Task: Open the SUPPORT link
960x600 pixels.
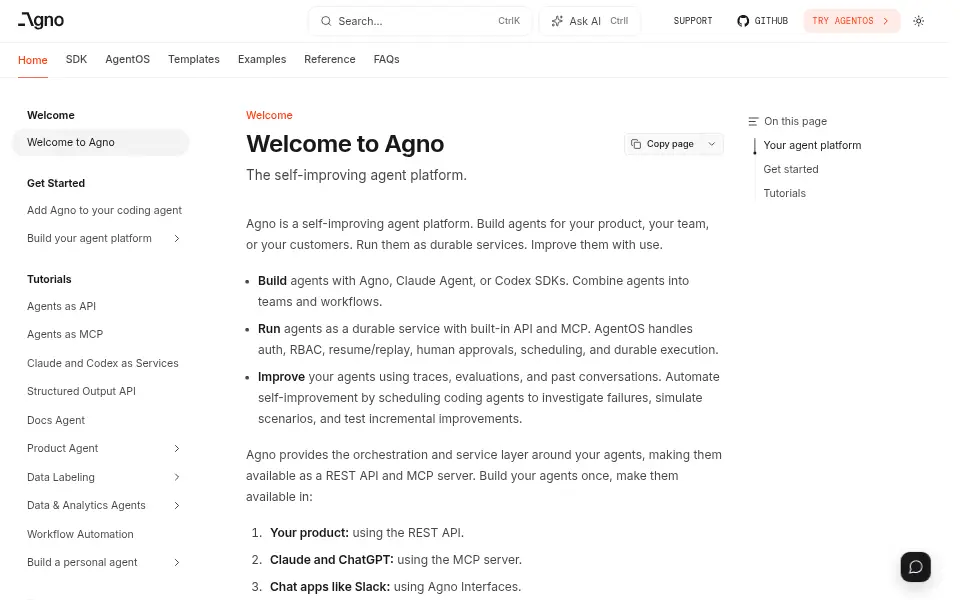Action: (692, 21)
